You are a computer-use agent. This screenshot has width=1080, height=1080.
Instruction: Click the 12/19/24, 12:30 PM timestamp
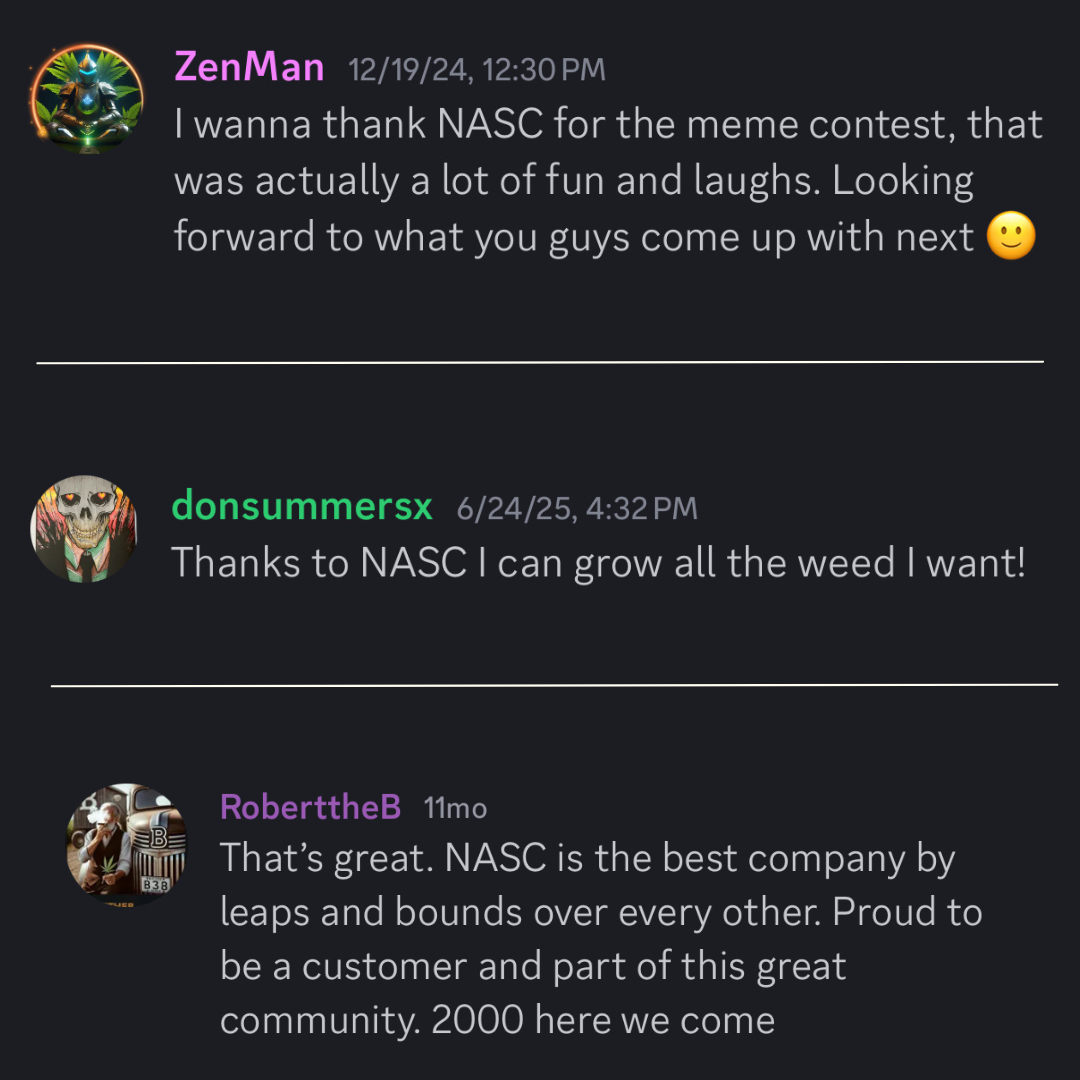pyautogui.click(x=477, y=70)
